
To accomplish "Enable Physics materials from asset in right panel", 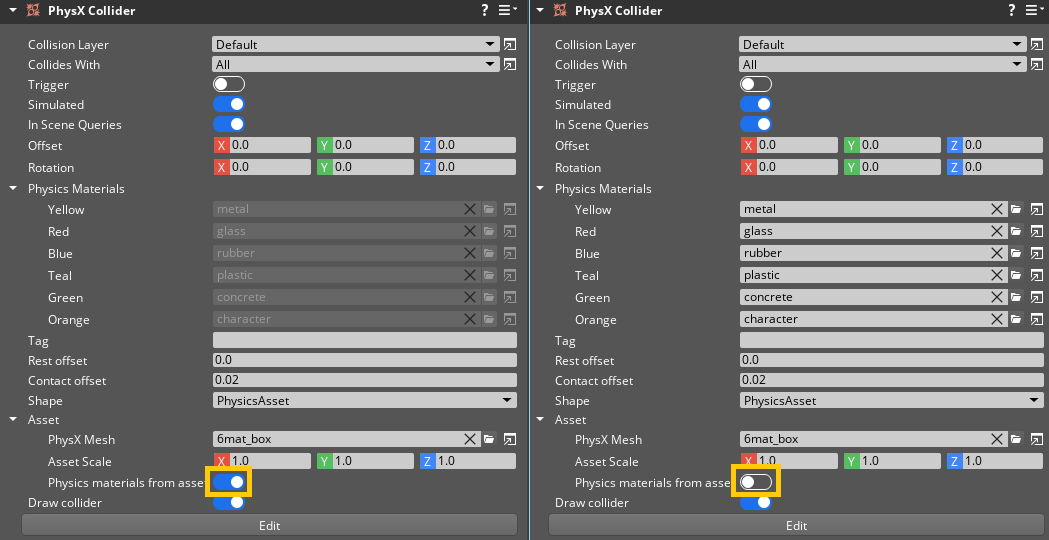I will point(756,482).
